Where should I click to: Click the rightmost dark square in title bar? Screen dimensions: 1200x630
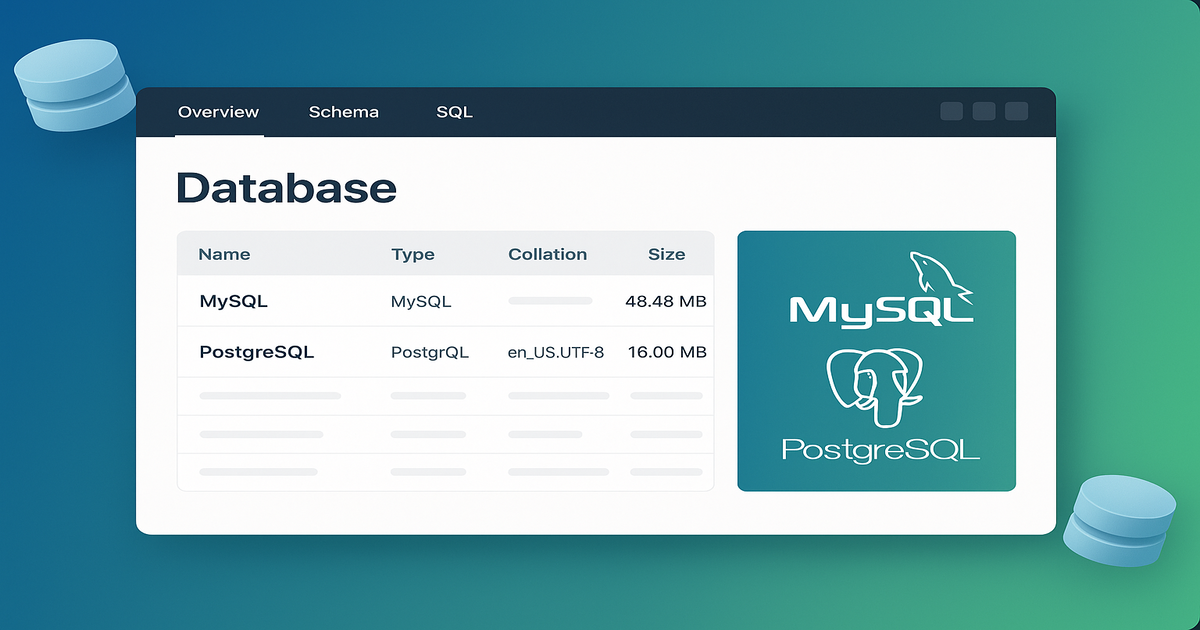[x=1018, y=111]
